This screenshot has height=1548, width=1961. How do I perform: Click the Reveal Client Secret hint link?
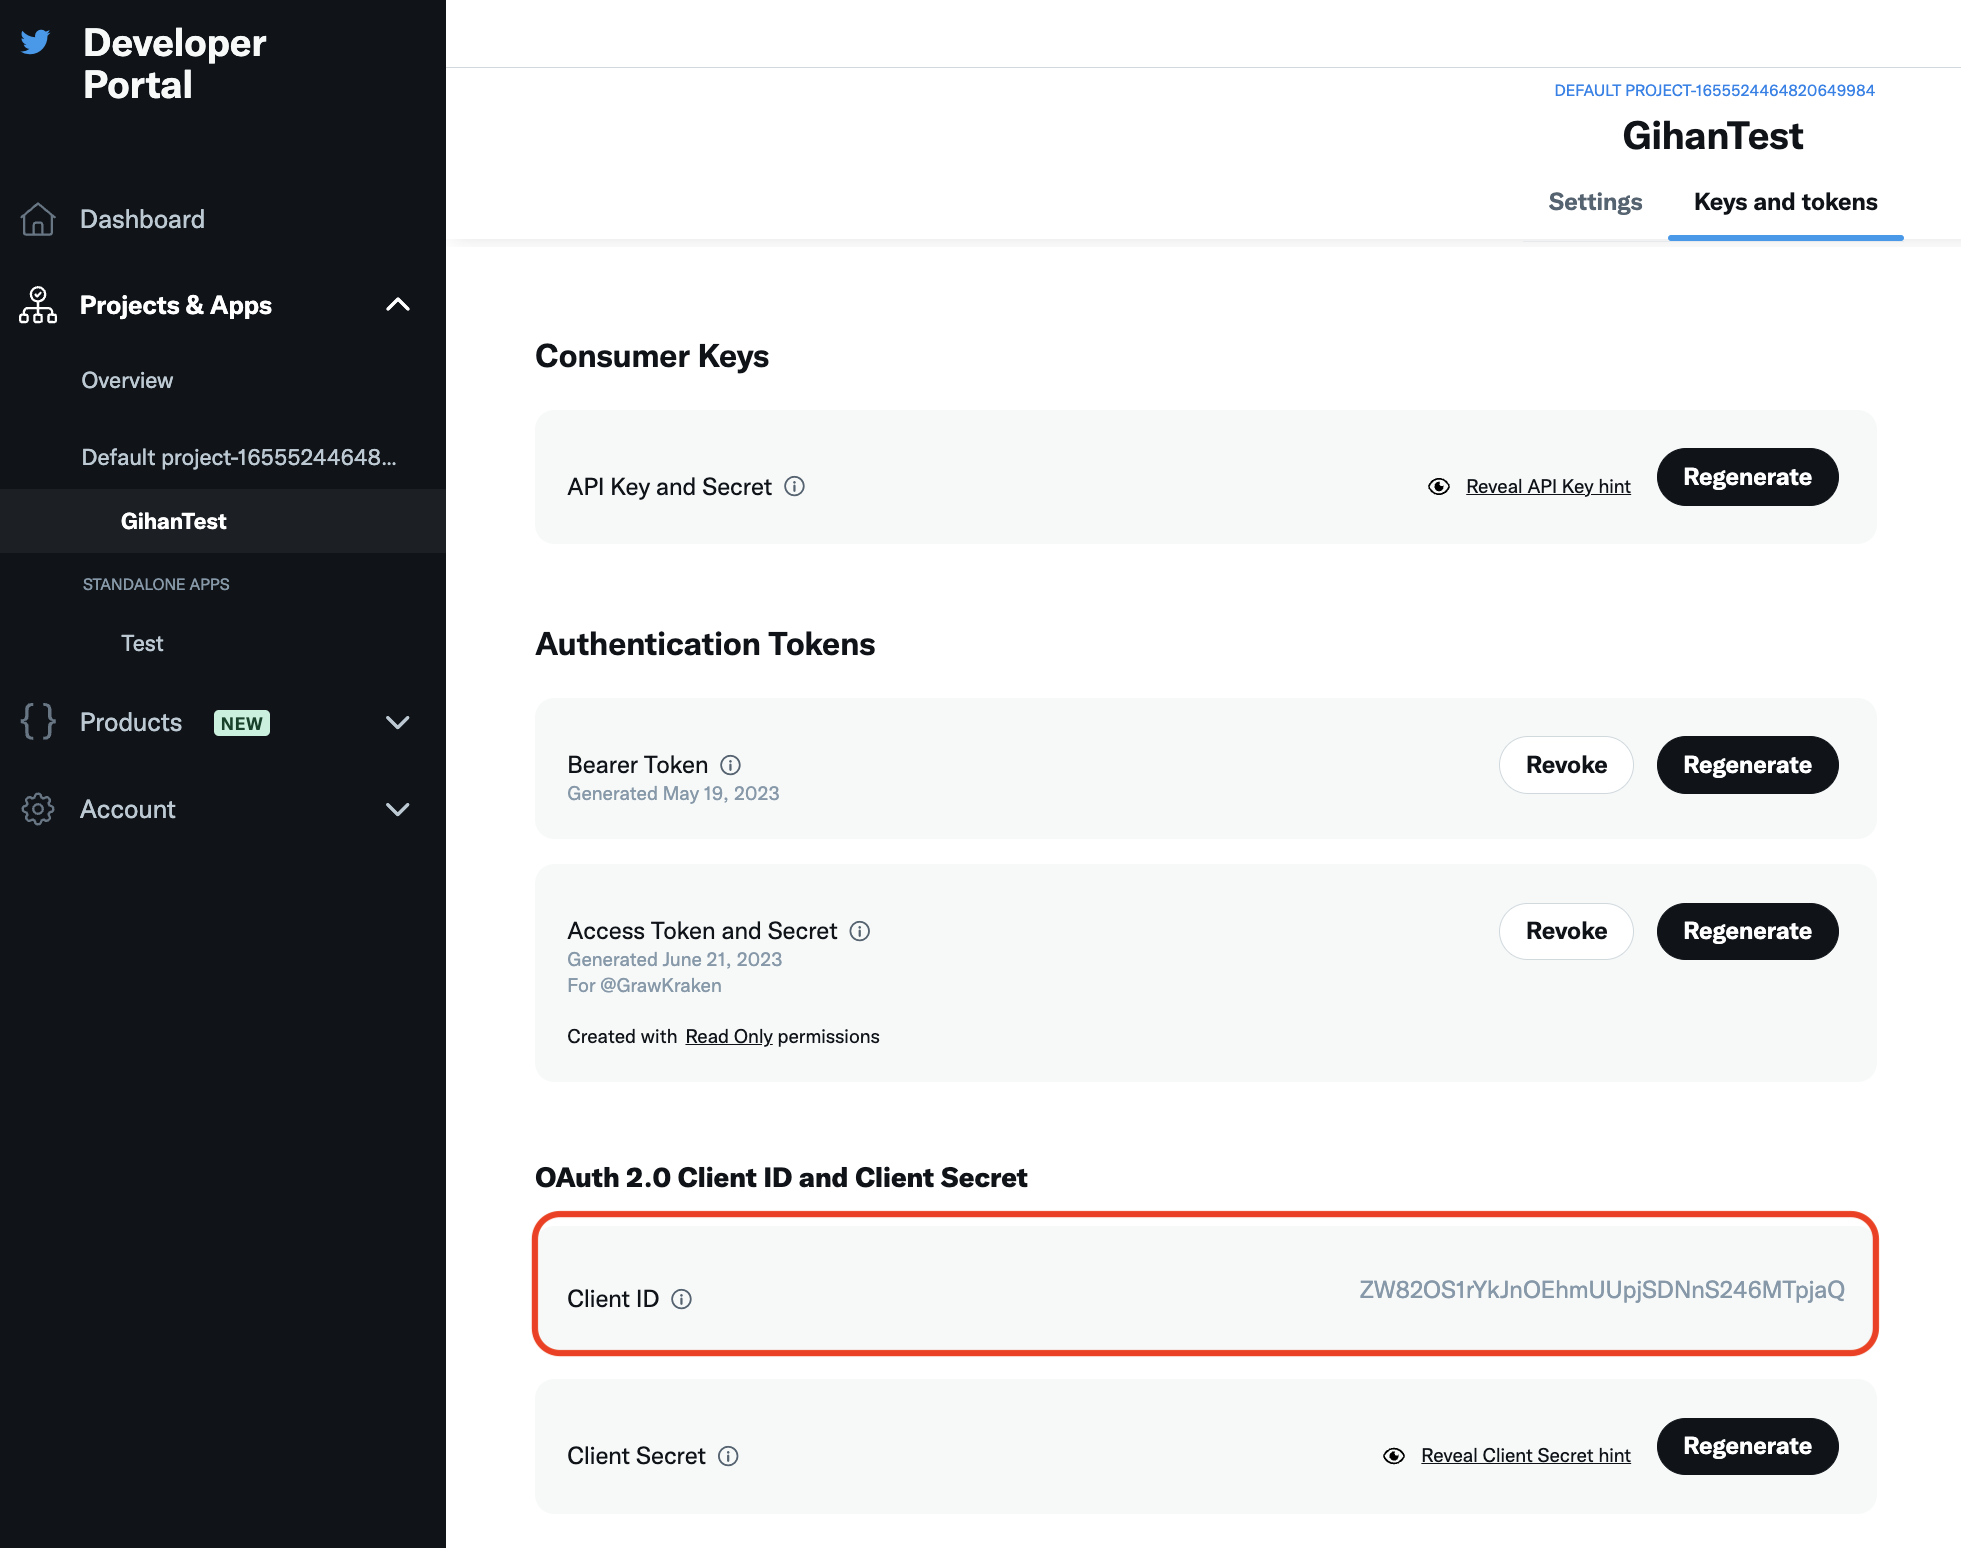[1526, 1456]
